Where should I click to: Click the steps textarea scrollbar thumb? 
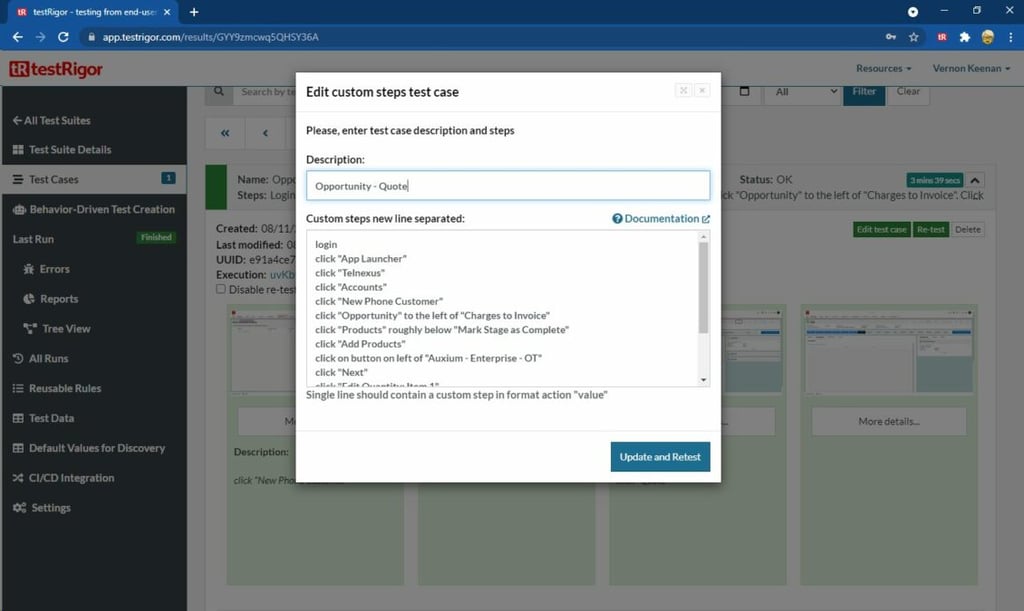703,288
